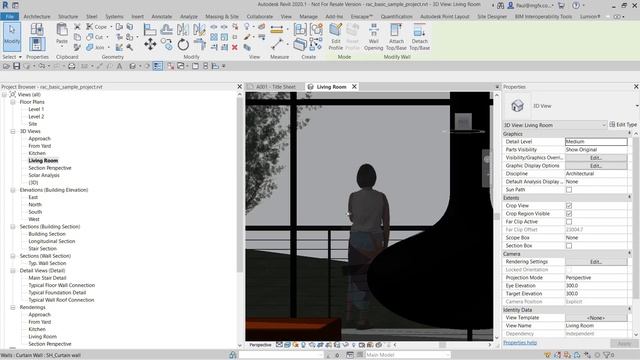Open the Properties help link
Image resolution: width=640 pixels, height=360 pixels.
(x=520, y=343)
